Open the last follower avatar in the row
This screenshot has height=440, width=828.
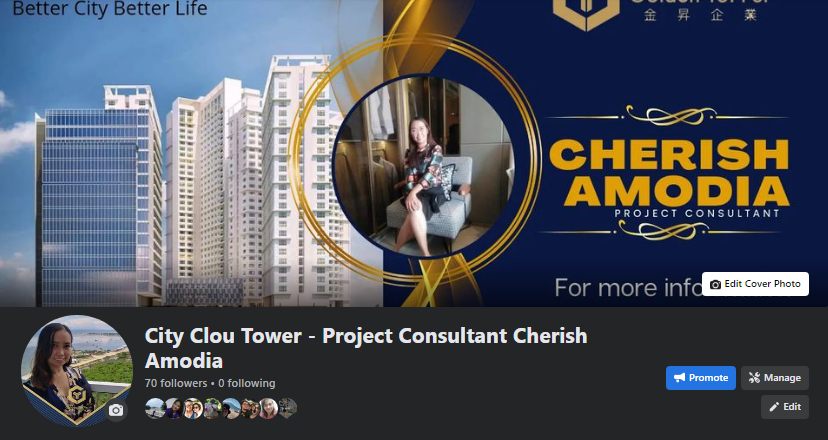point(287,408)
